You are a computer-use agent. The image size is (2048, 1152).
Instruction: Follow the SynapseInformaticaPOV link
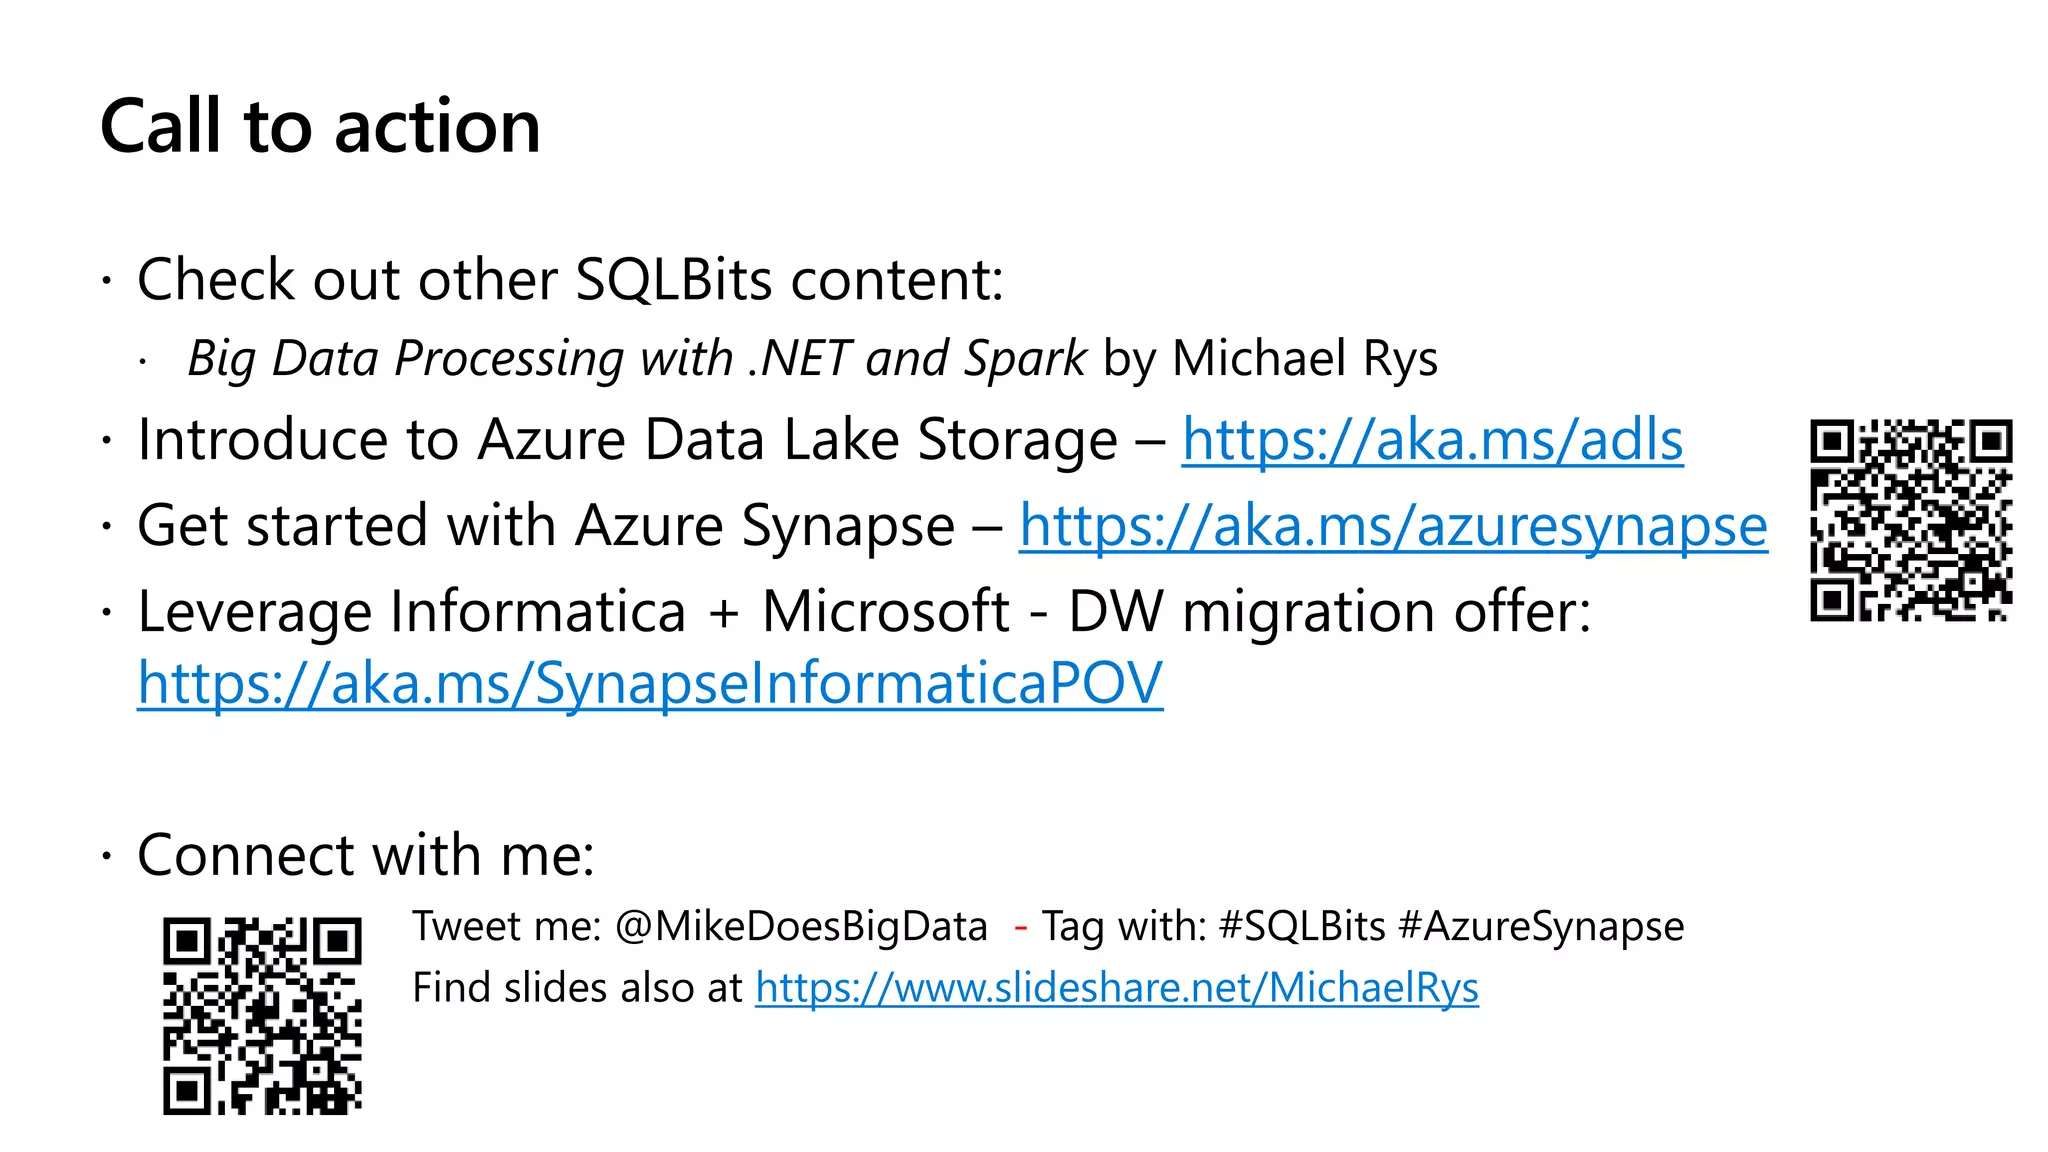(650, 684)
